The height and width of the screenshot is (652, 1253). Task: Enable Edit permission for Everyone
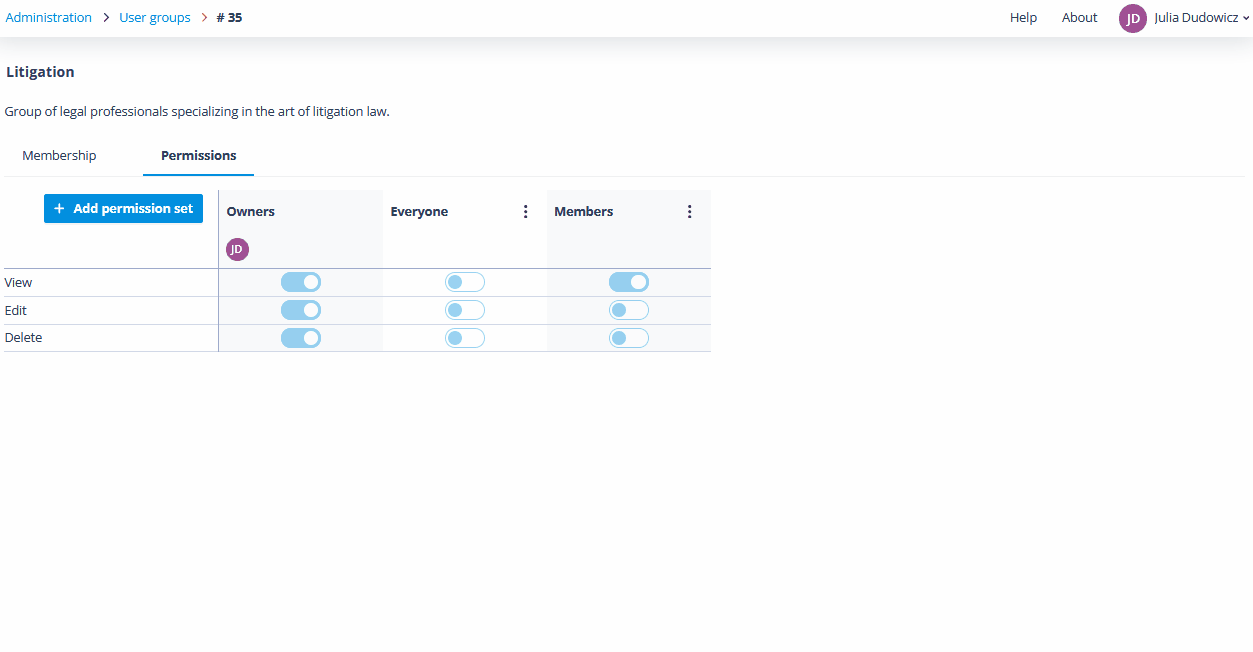[465, 310]
